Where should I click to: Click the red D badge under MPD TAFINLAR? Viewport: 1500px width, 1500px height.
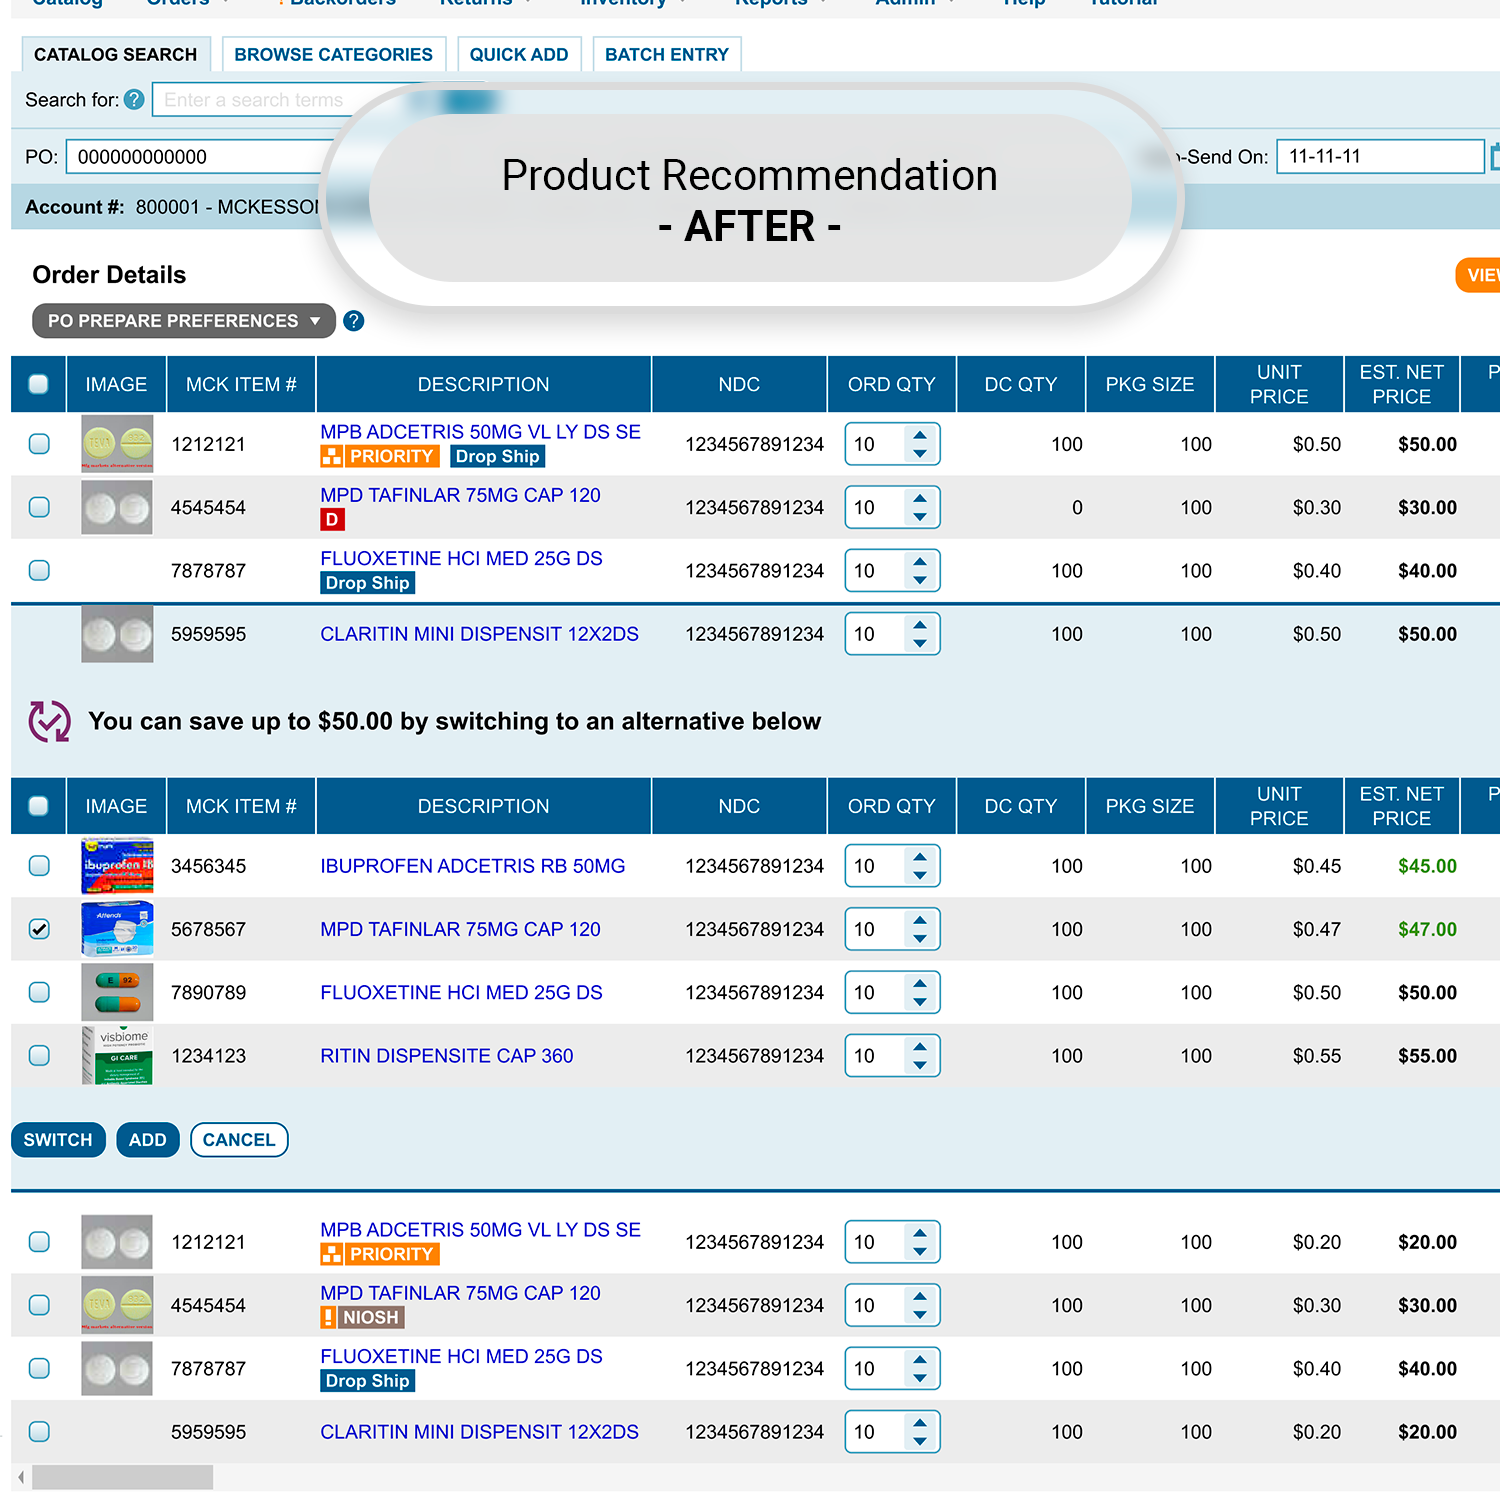click(332, 520)
